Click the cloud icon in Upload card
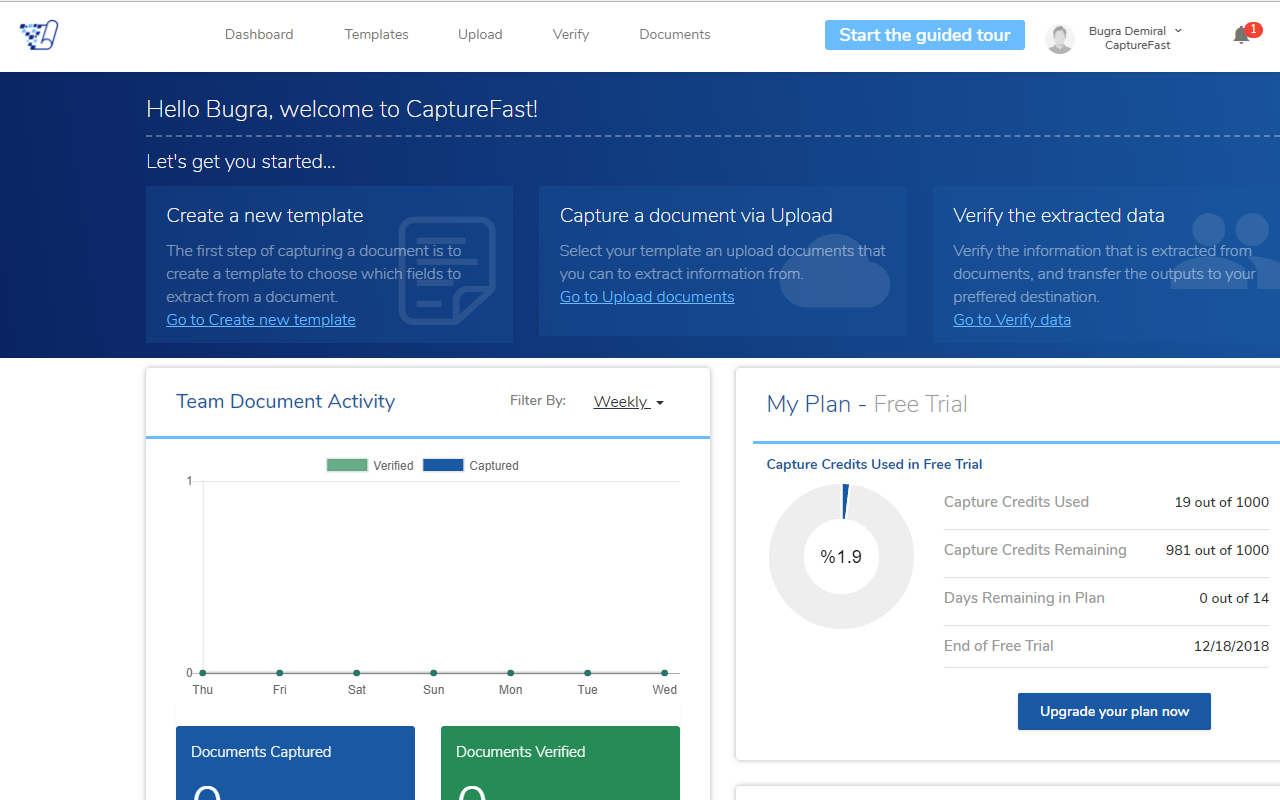Image resolution: width=1280 pixels, height=800 pixels. [x=835, y=270]
